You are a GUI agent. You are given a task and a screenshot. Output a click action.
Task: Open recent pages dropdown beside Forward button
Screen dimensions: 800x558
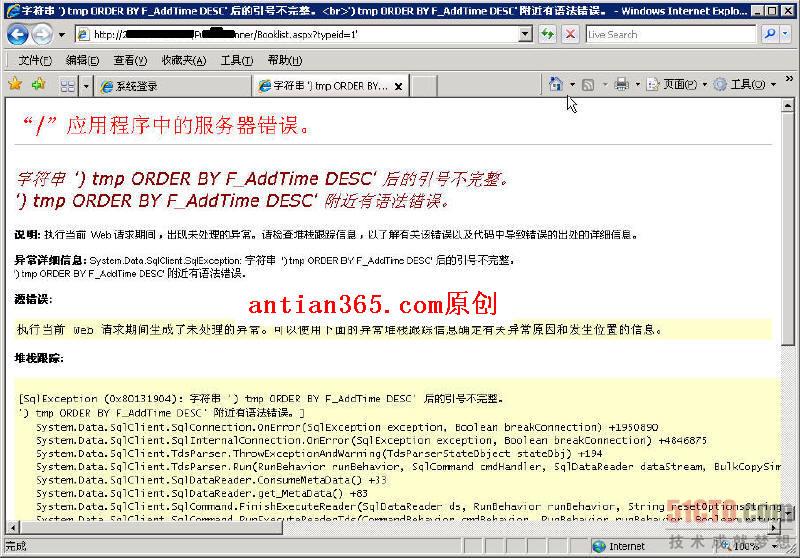tap(62, 35)
